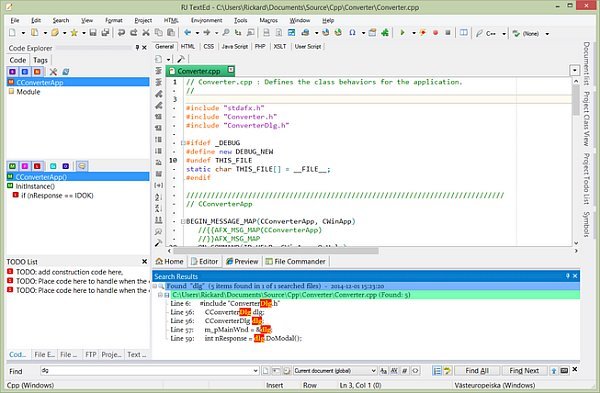Click the Save floppy disk icon
The width and height of the screenshot is (600, 393).
click(93, 33)
